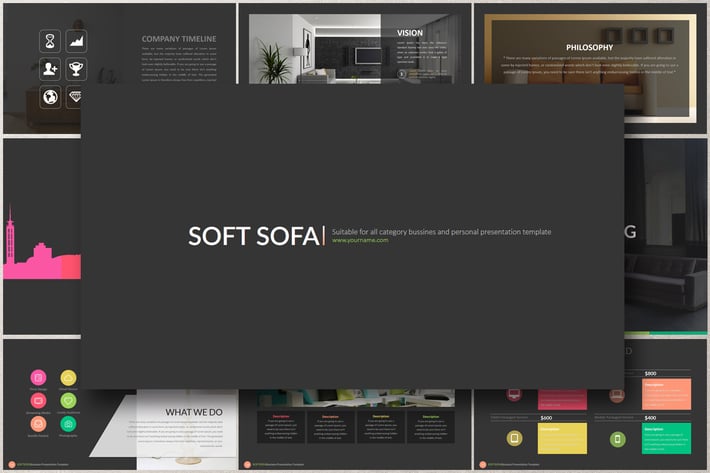This screenshot has height=473, width=710.
Task: Click the teal Photography camera icon
Action: coord(68,424)
